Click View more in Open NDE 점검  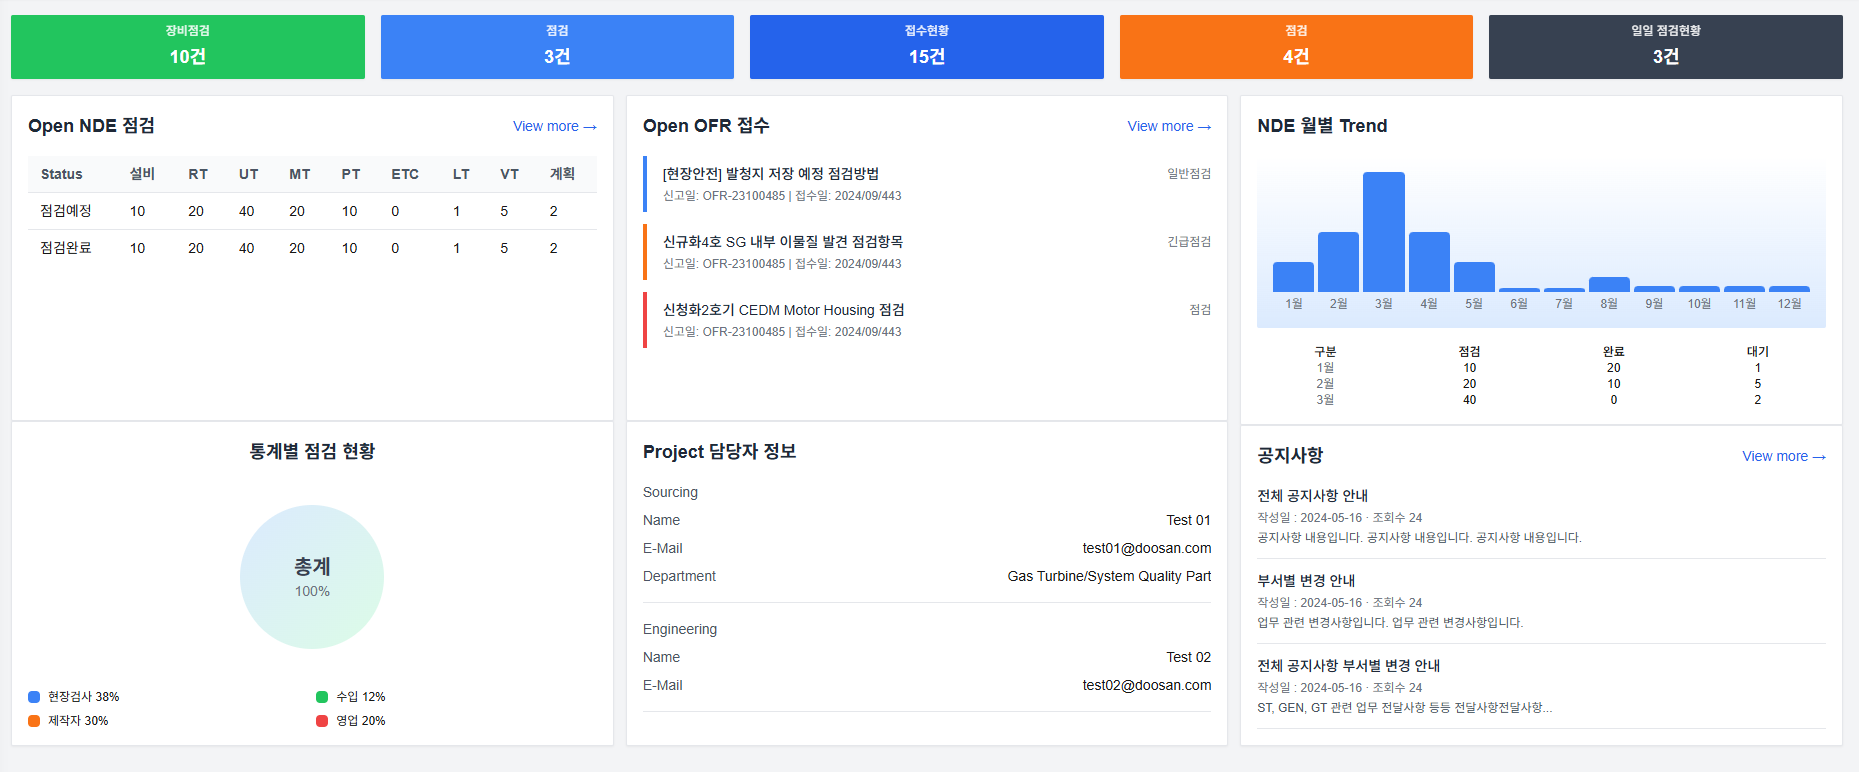click(554, 126)
